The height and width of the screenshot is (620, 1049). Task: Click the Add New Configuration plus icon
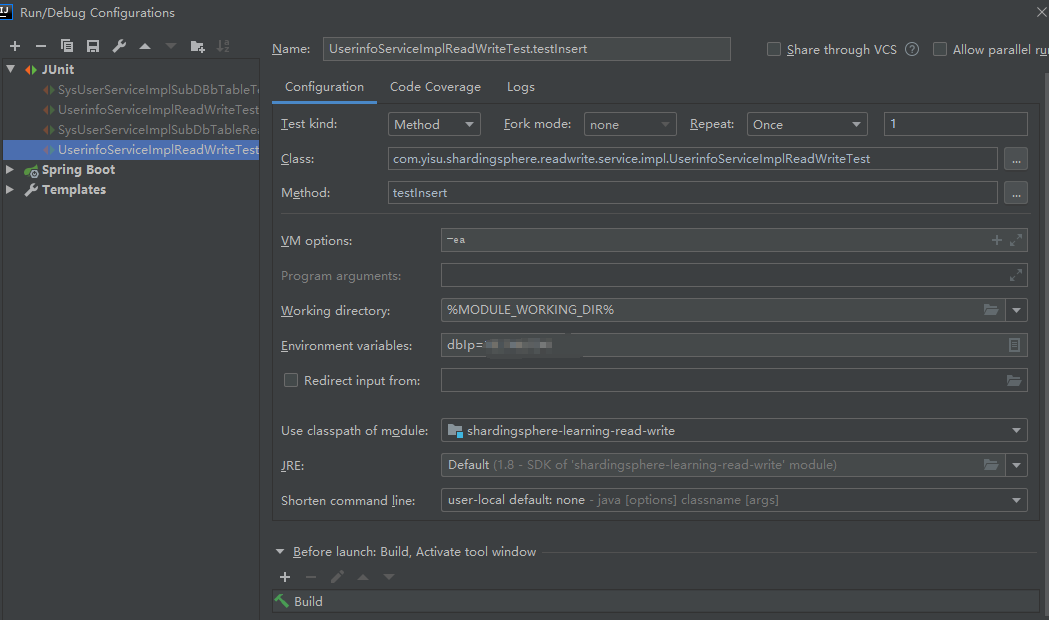pos(15,46)
